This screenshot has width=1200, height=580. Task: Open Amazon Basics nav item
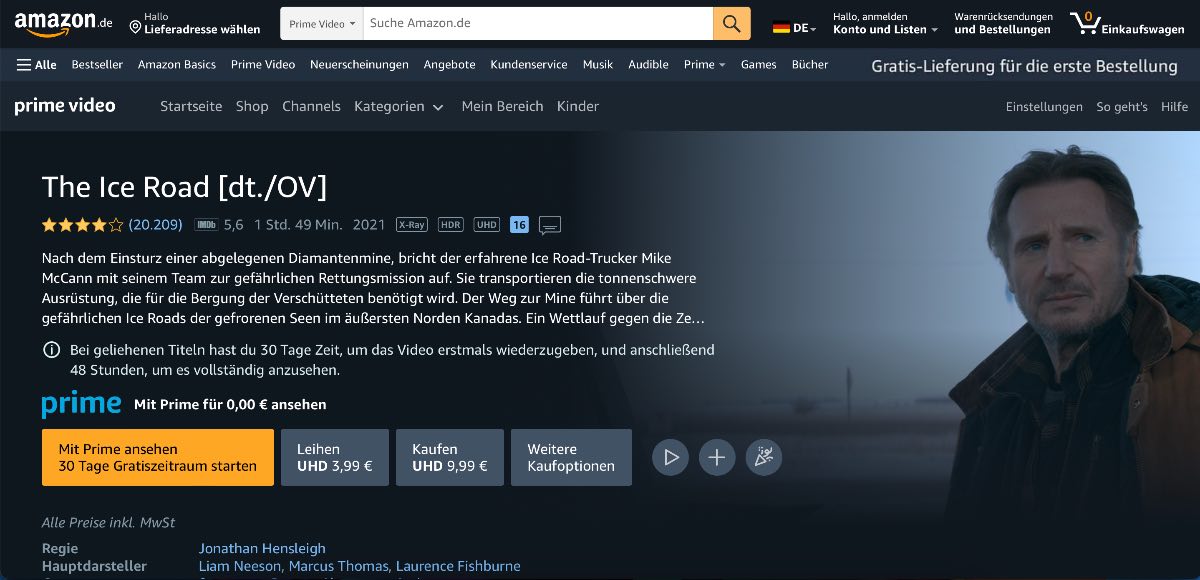(177, 64)
